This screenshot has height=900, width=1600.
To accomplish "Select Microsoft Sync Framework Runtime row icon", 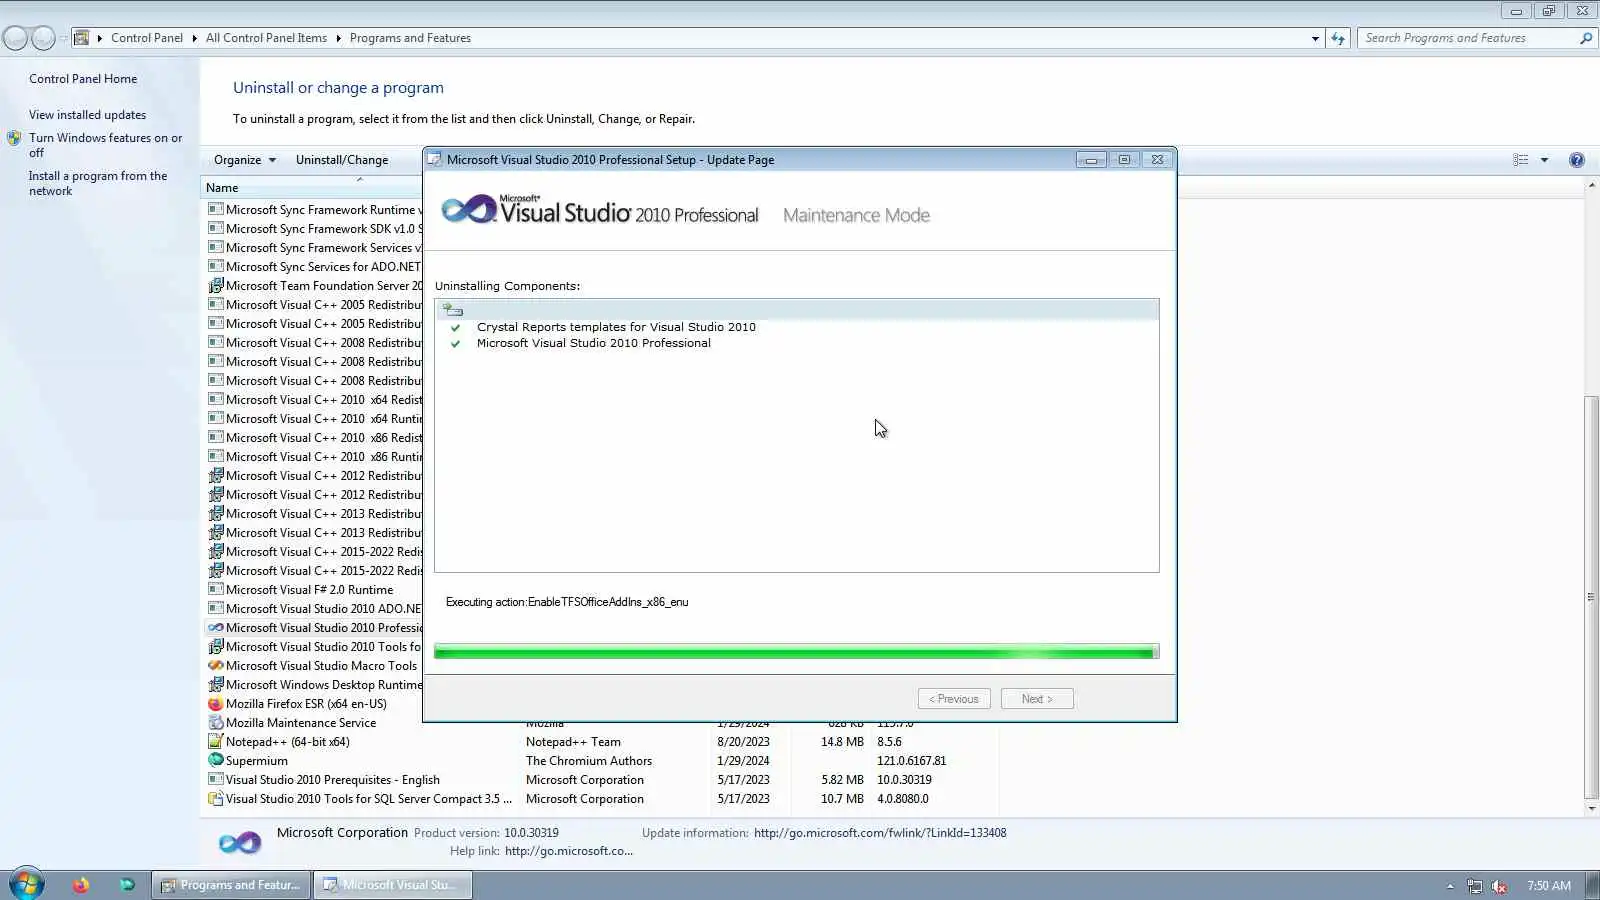I will pos(215,209).
